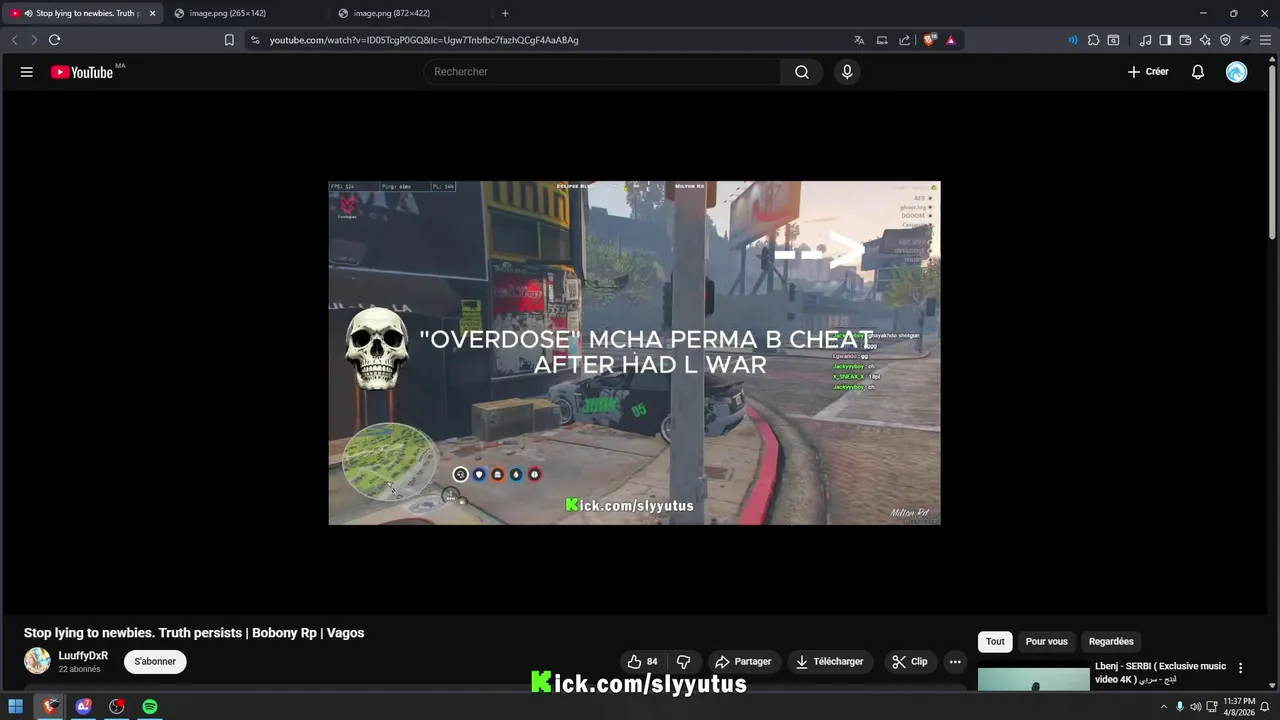1280x720 pixels.
Task: Reload the current page
Action: click(54, 40)
